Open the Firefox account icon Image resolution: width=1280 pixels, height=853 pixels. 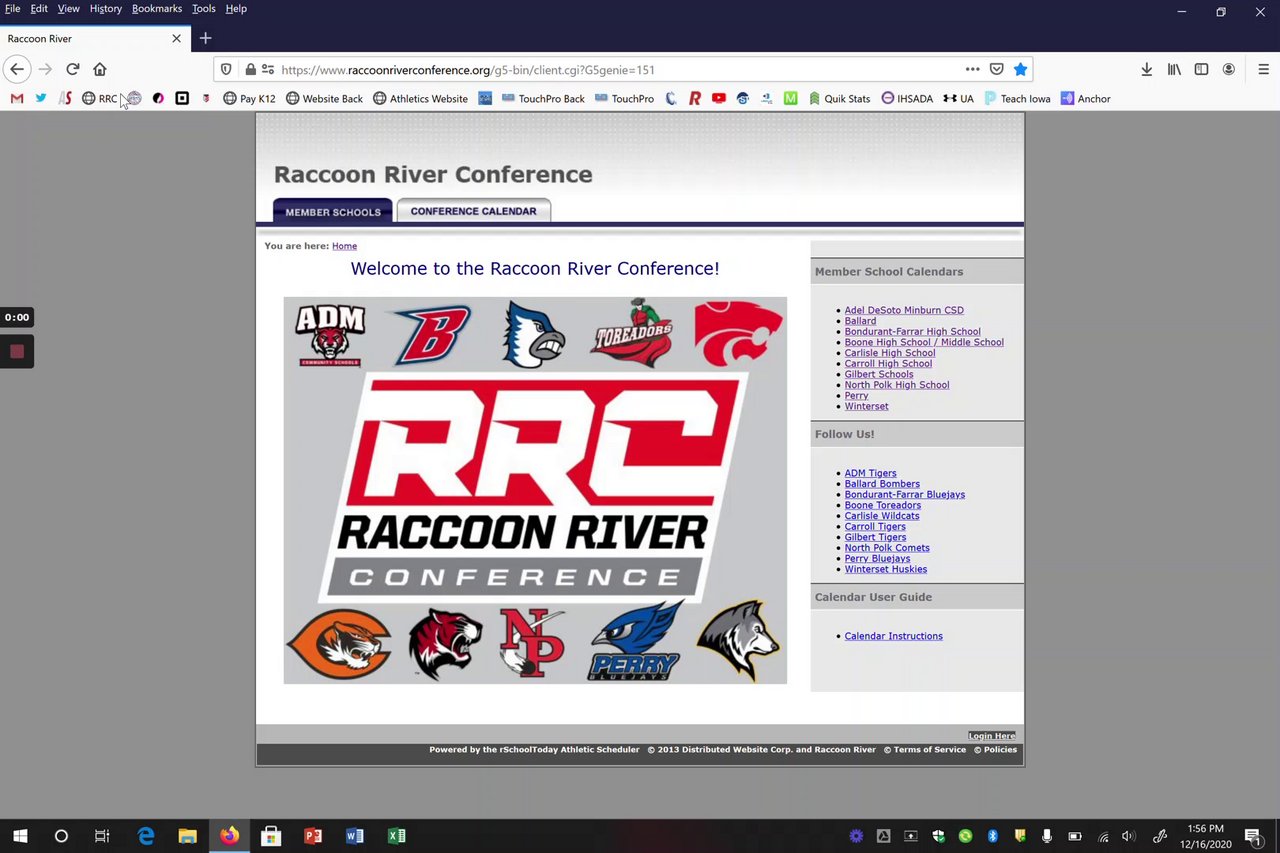coord(1228,69)
